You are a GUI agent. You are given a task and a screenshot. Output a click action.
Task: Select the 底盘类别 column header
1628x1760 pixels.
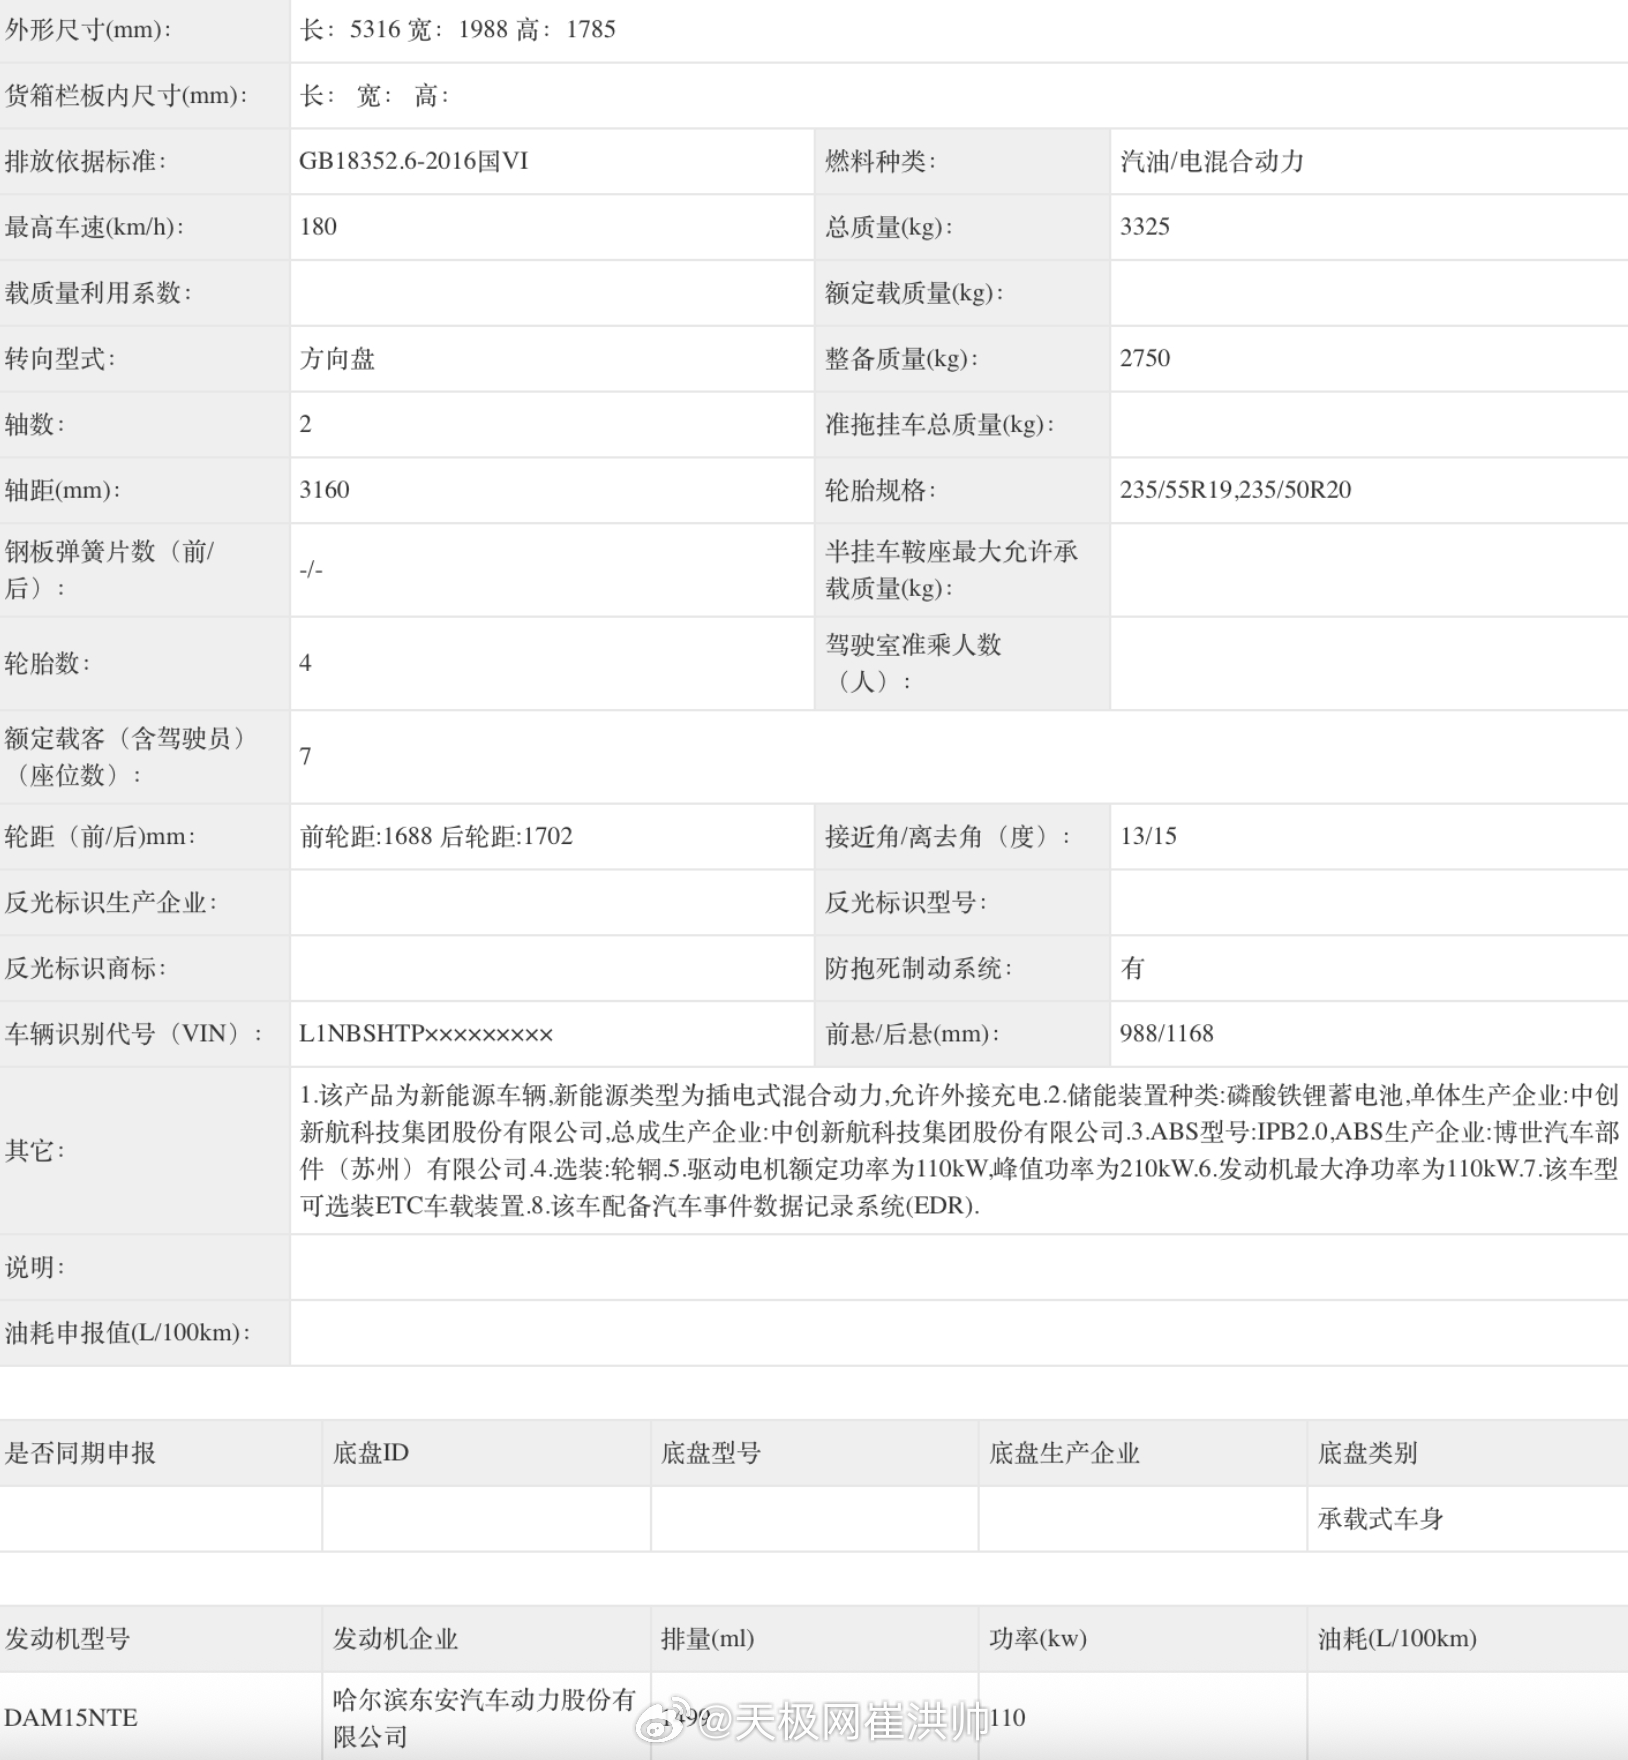[1367, 1454]
